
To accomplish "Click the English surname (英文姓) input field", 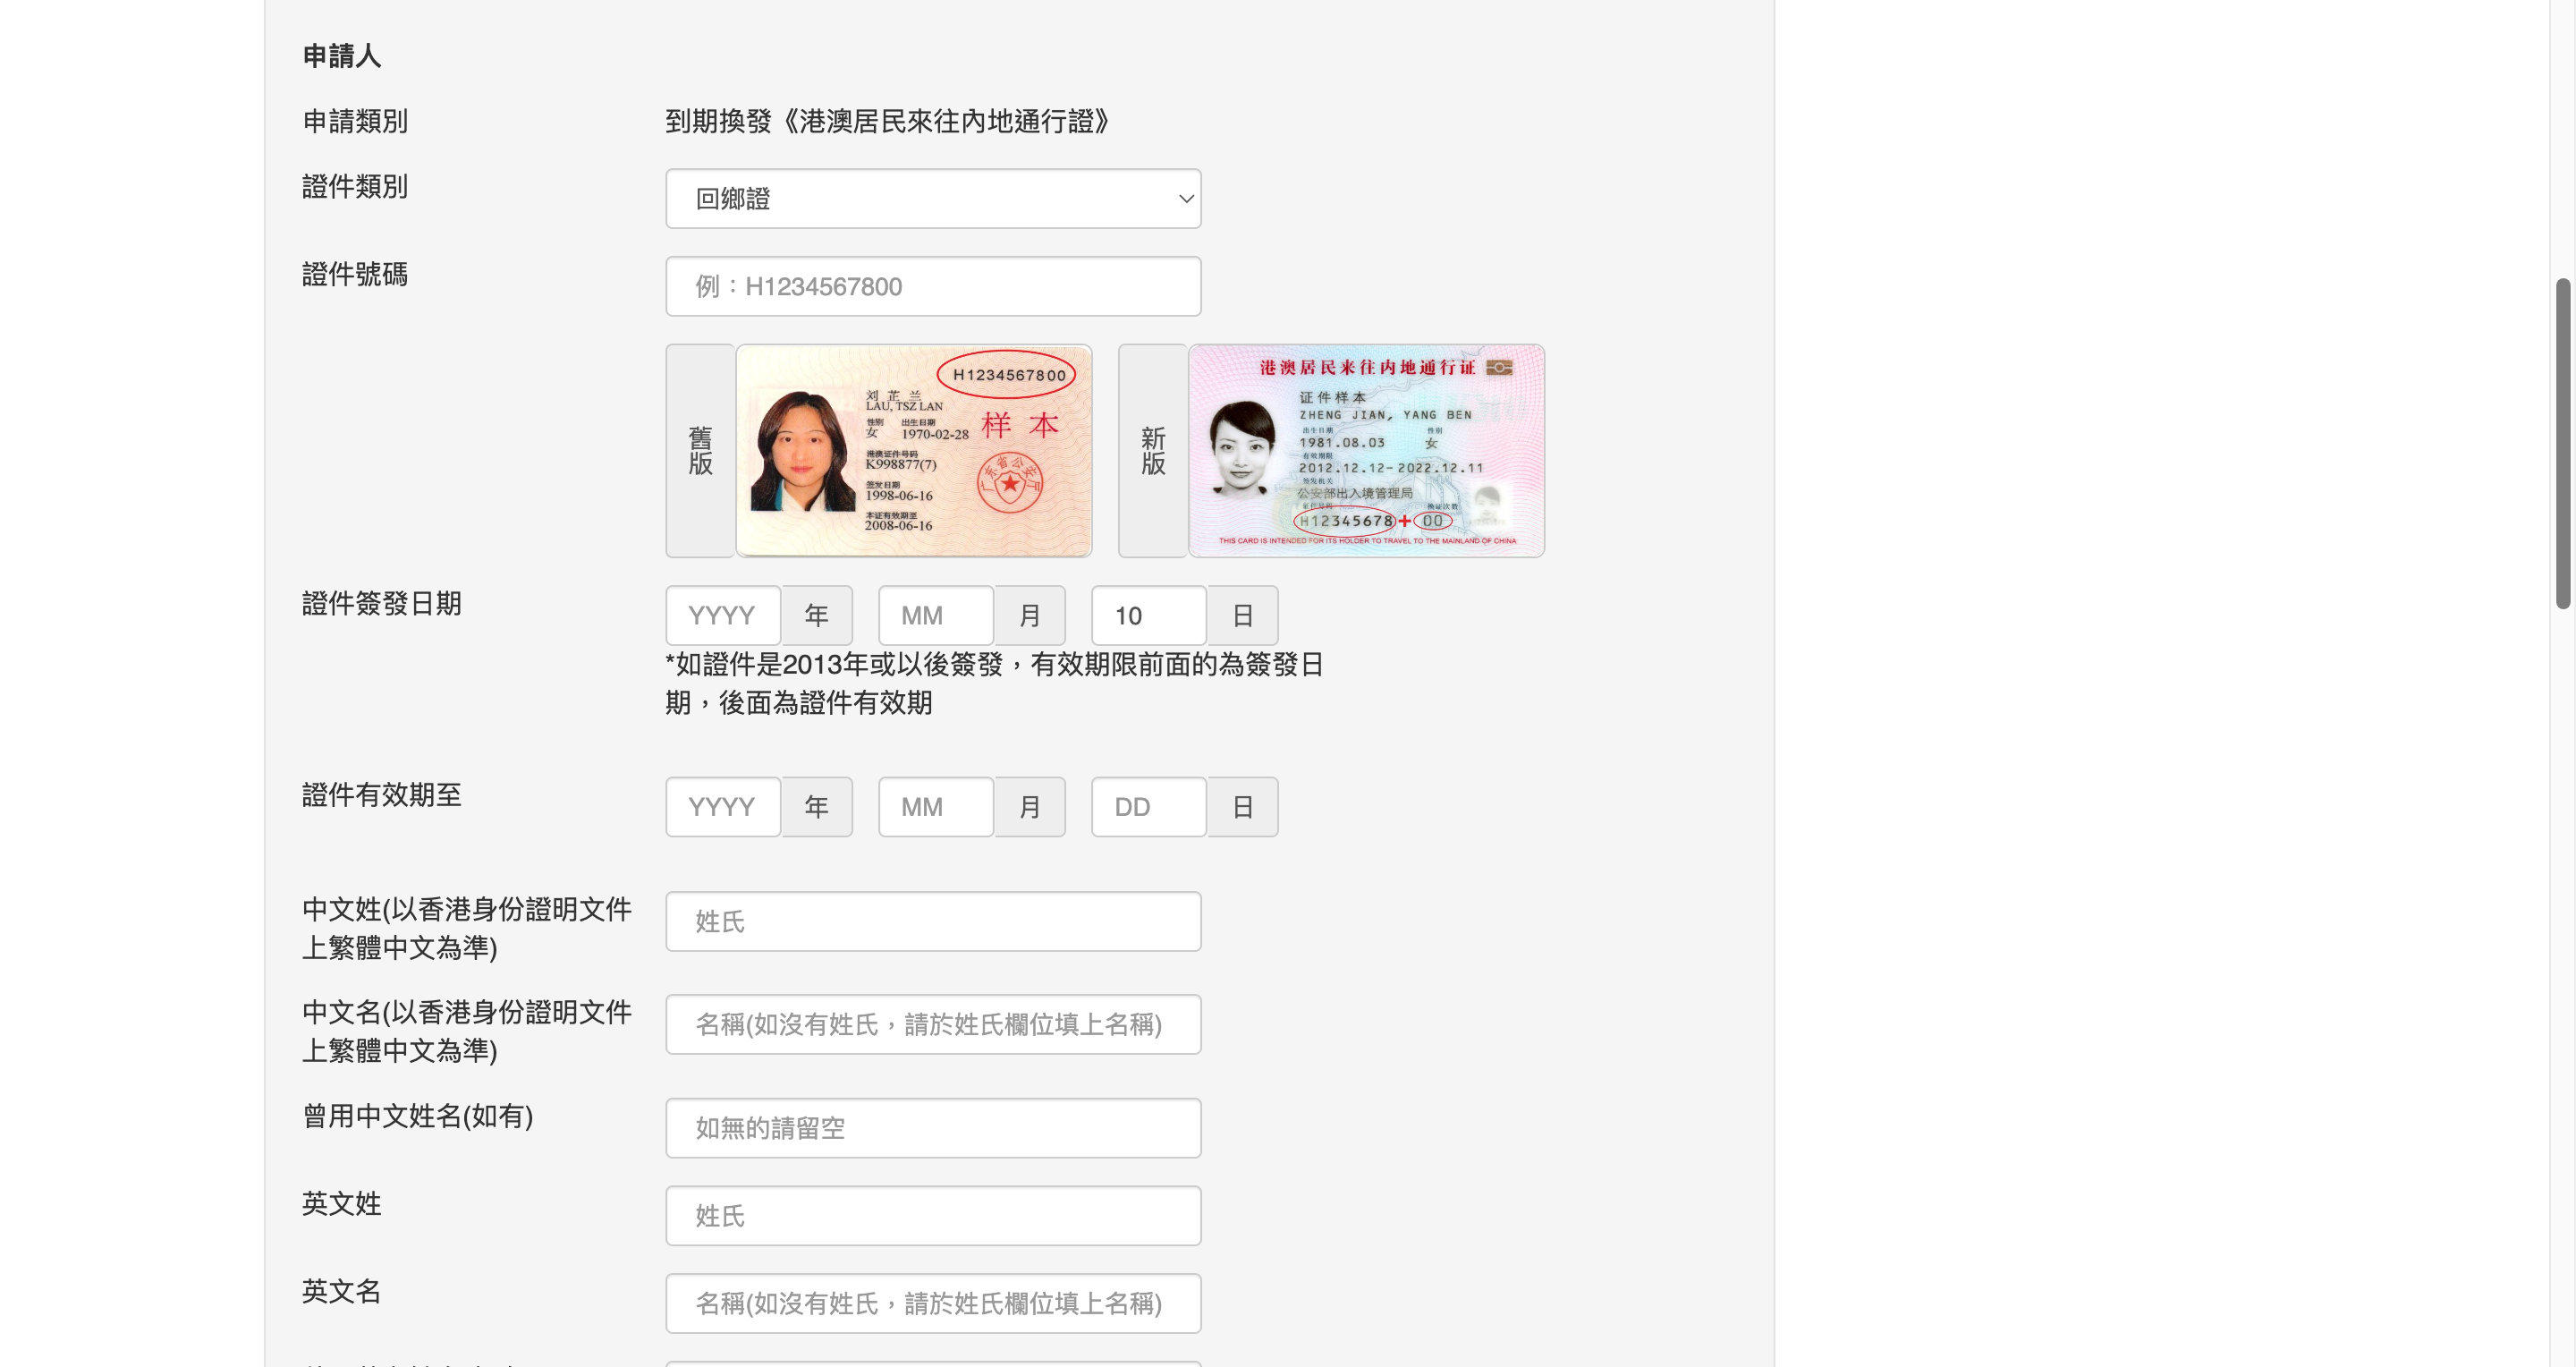I will click(932, 1215).
